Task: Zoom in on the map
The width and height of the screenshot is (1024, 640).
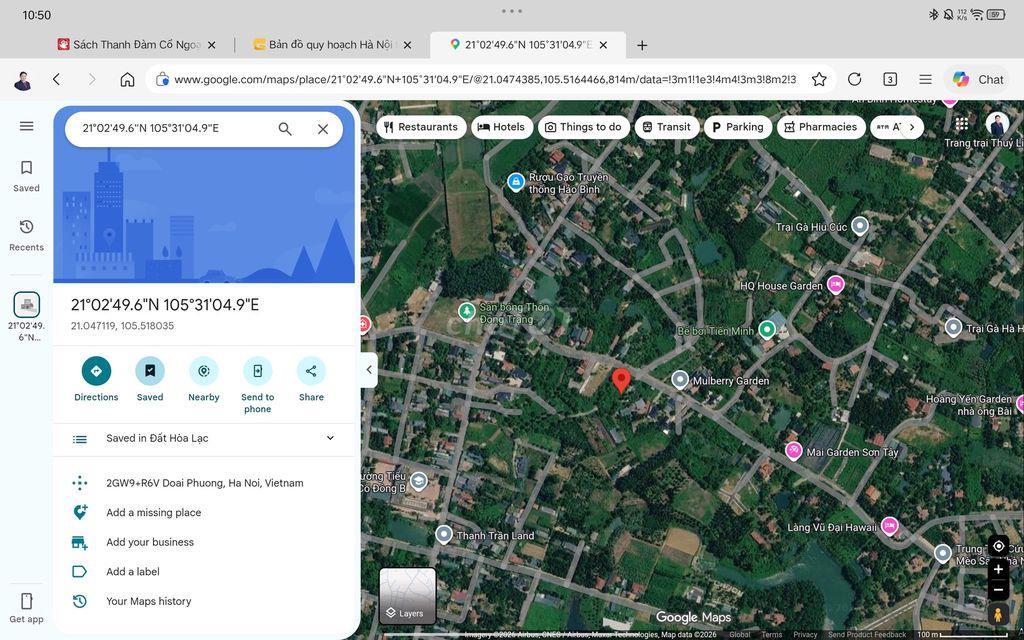Action: pyautogui.click(x=999, y=569)
